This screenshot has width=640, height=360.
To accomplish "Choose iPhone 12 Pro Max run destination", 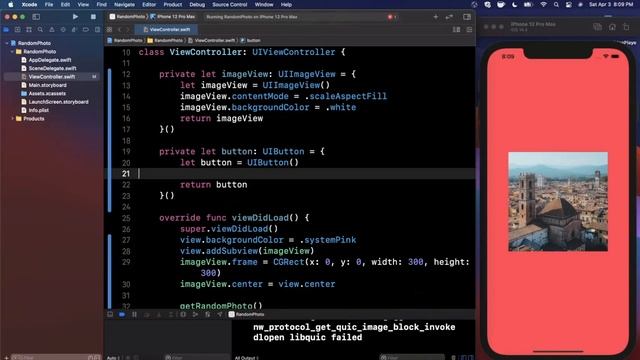I will 173,17.
